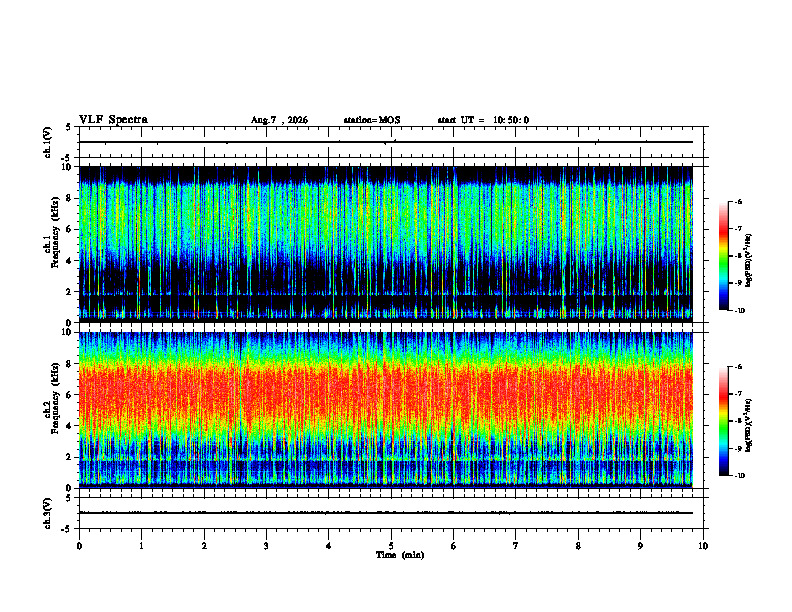
Task: Click the "-10" tick on ch.2 colorbar
Action: coord(739,475)
